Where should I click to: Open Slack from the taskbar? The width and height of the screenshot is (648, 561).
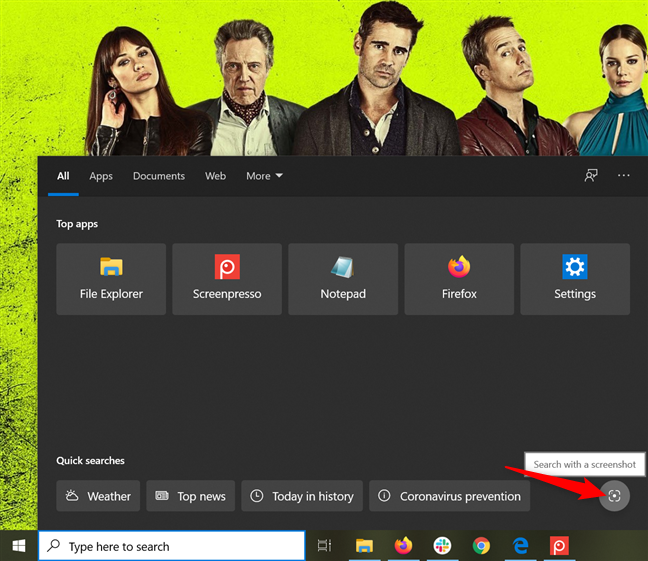pyautogui.click(x=442, y=546)
